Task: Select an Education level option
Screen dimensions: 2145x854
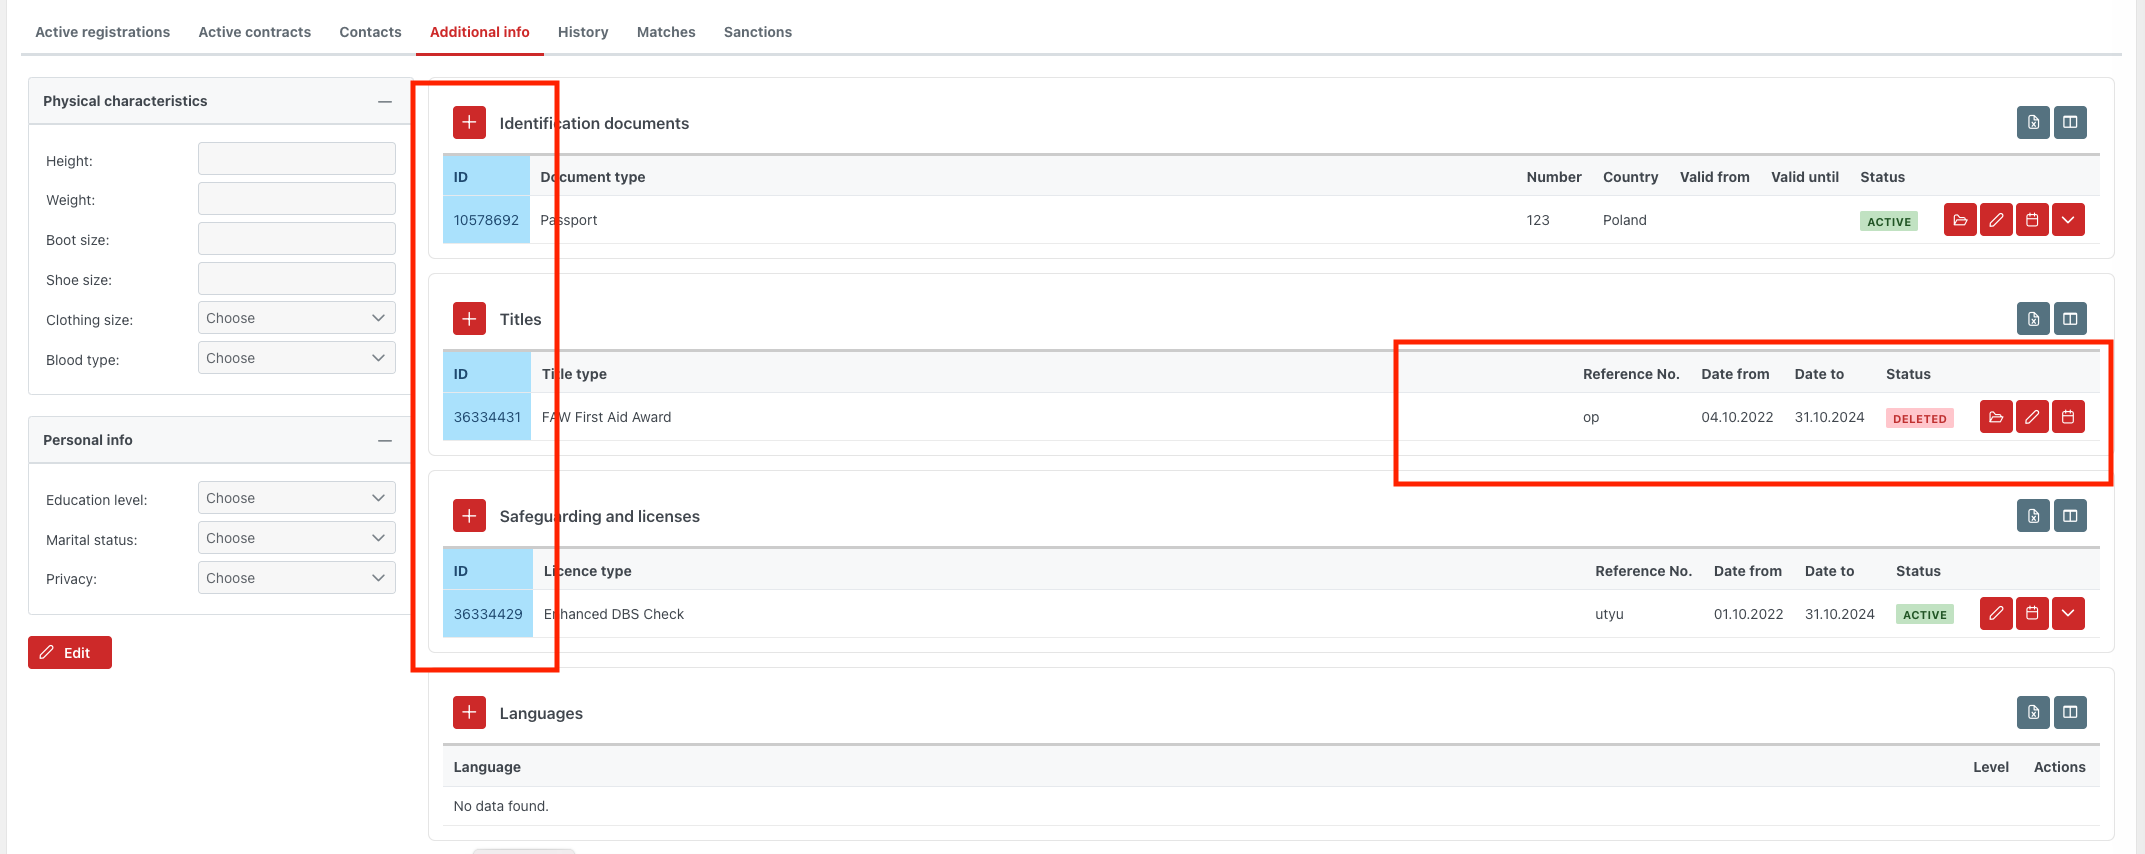Action: point(296,498)
